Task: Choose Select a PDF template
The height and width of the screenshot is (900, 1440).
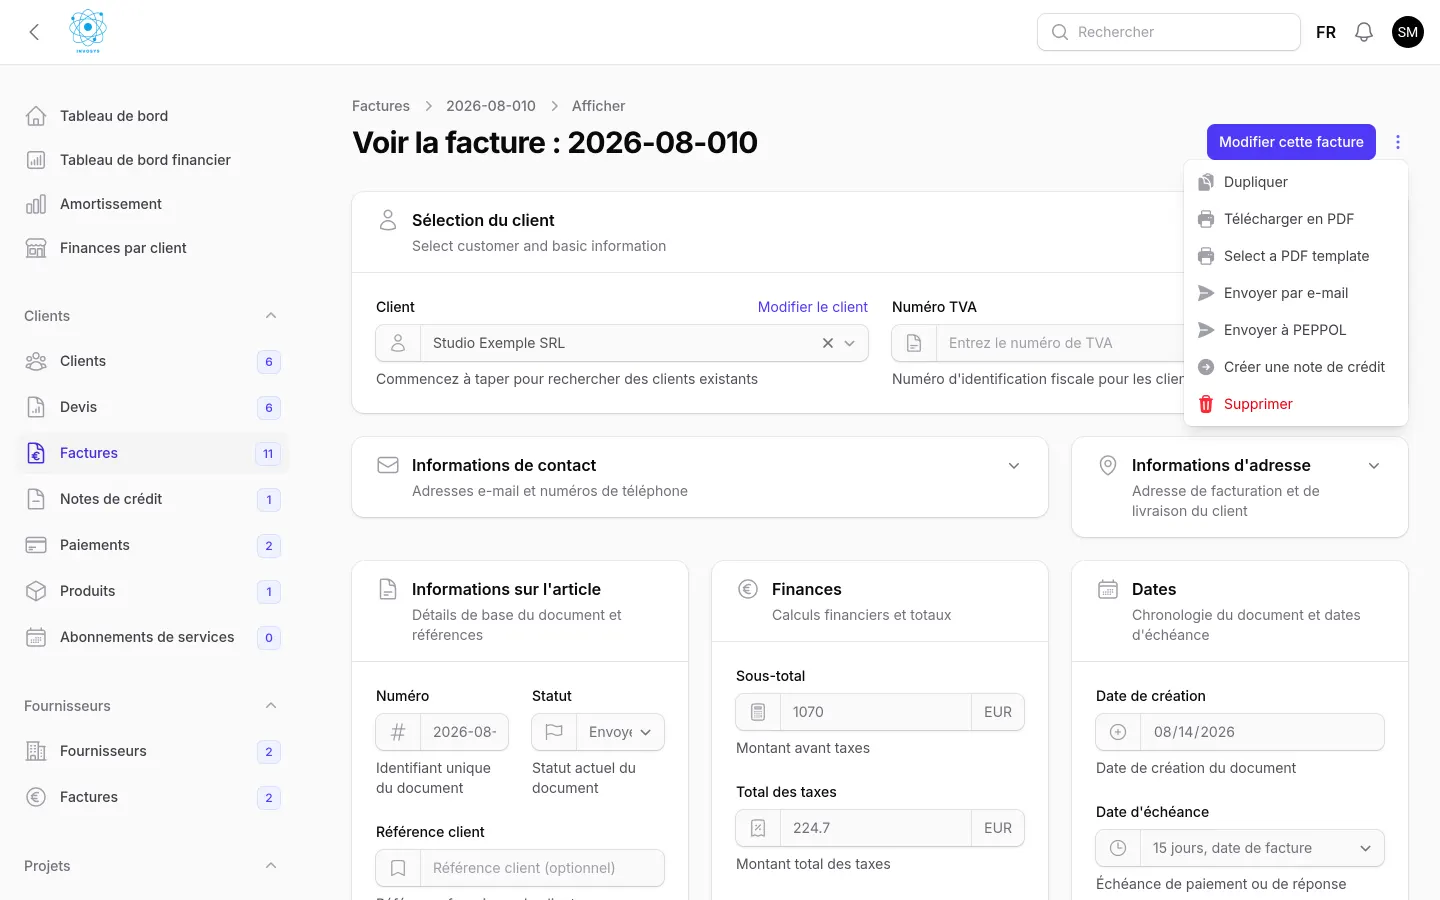Action: [x=1296, y=256]
